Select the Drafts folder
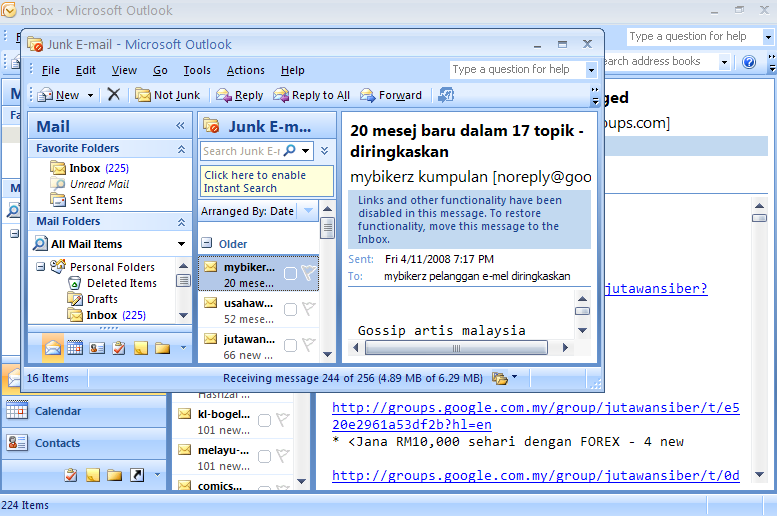Image resolution: width=777 pixels, height=516 pixels. coord(102,299)
